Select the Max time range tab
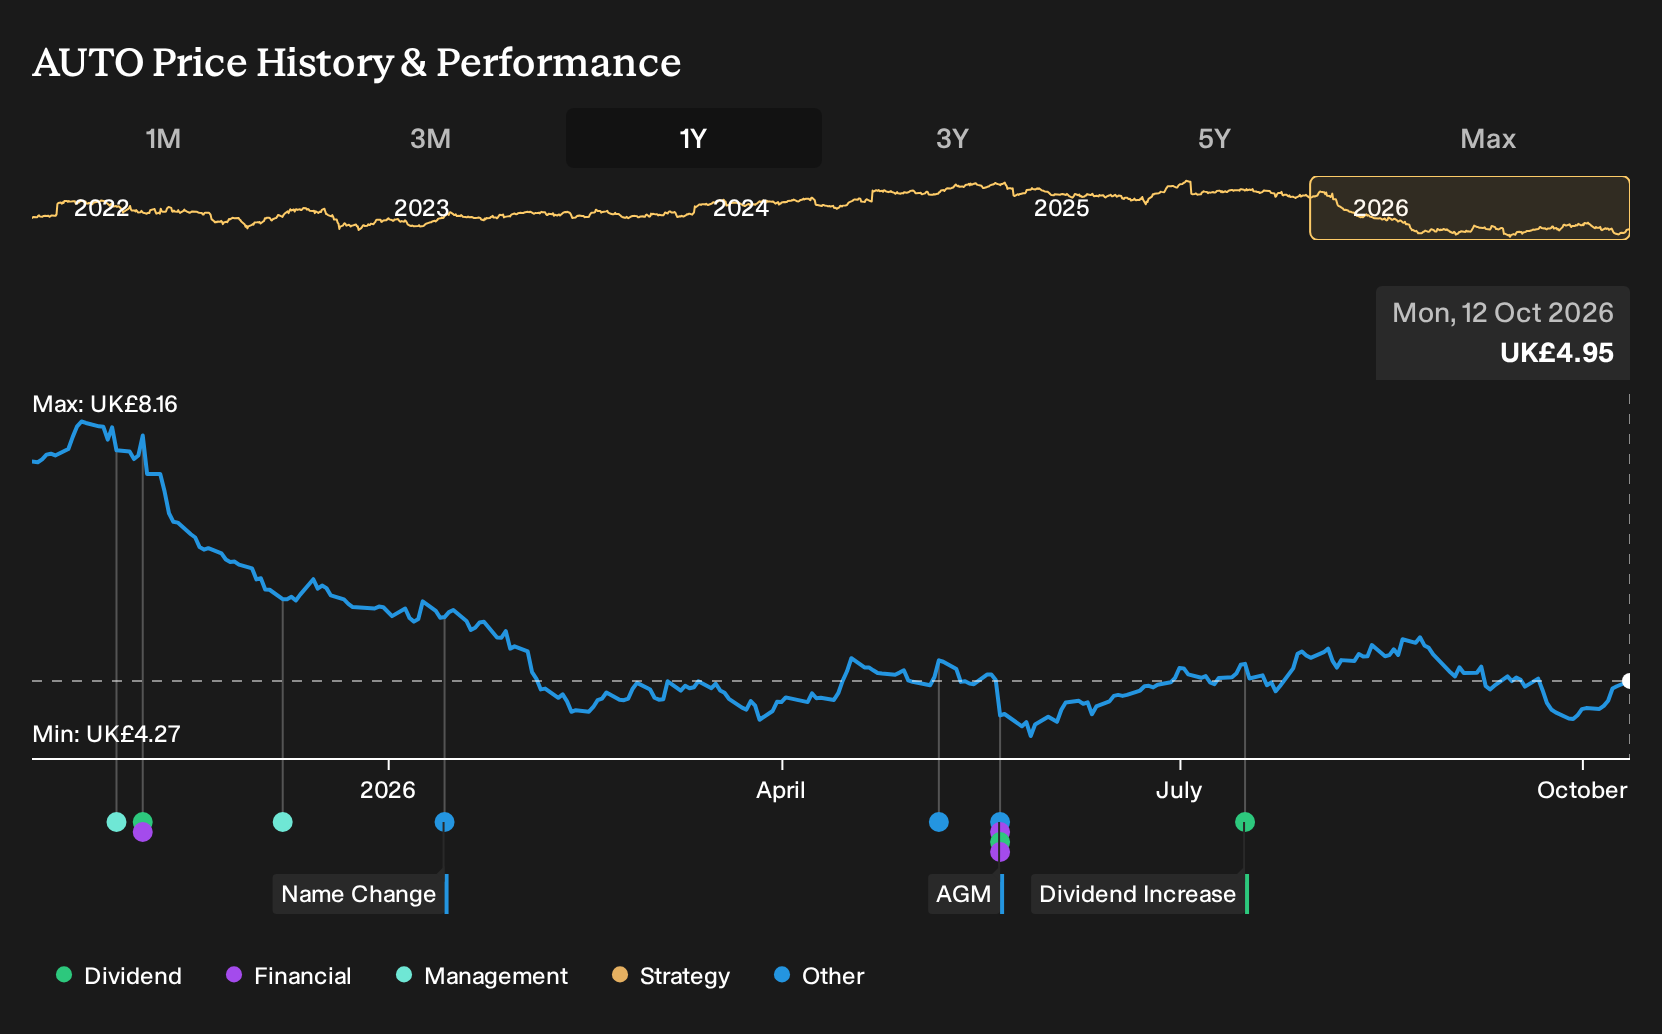The width and height of the screenshot is (1662, 1034). [x=1488, y=138]
